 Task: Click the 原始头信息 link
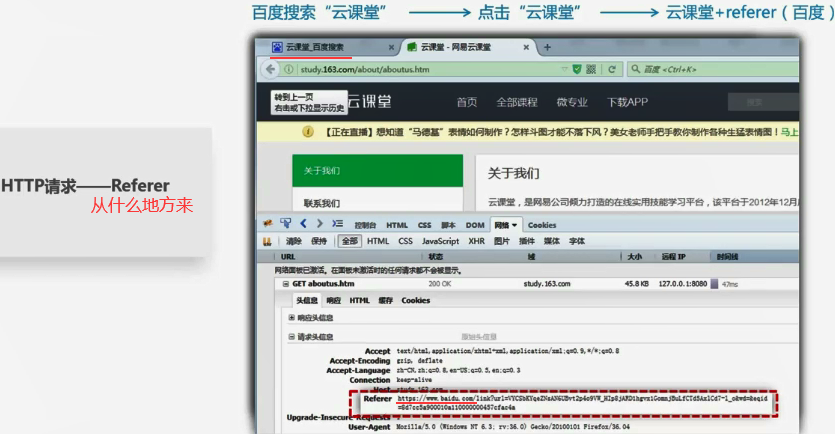(x=479, y=337)
